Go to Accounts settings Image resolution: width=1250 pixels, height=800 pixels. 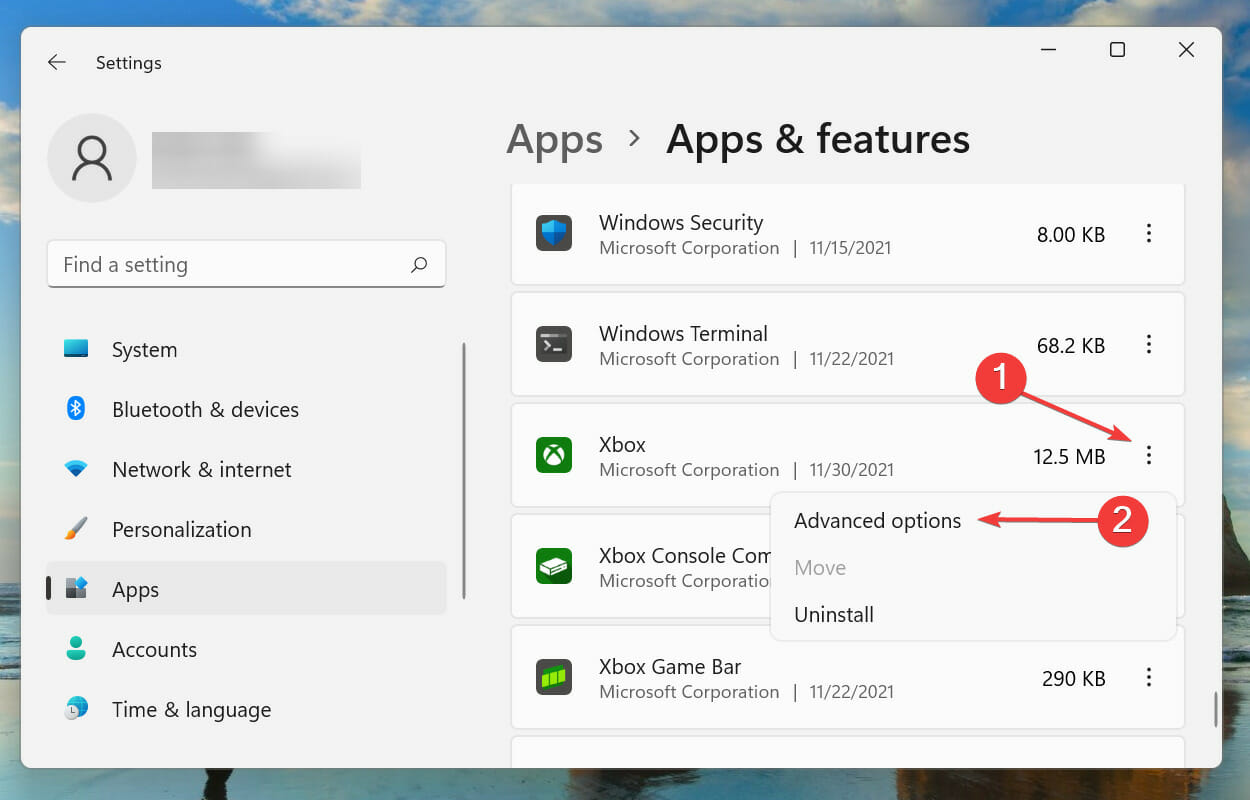pos(154,649)
